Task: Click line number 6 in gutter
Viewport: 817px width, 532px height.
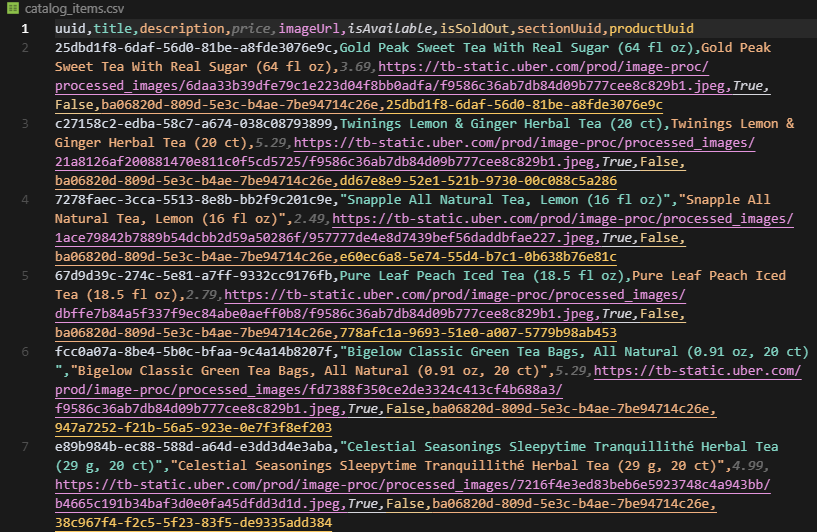Action: tap(25, 352)
